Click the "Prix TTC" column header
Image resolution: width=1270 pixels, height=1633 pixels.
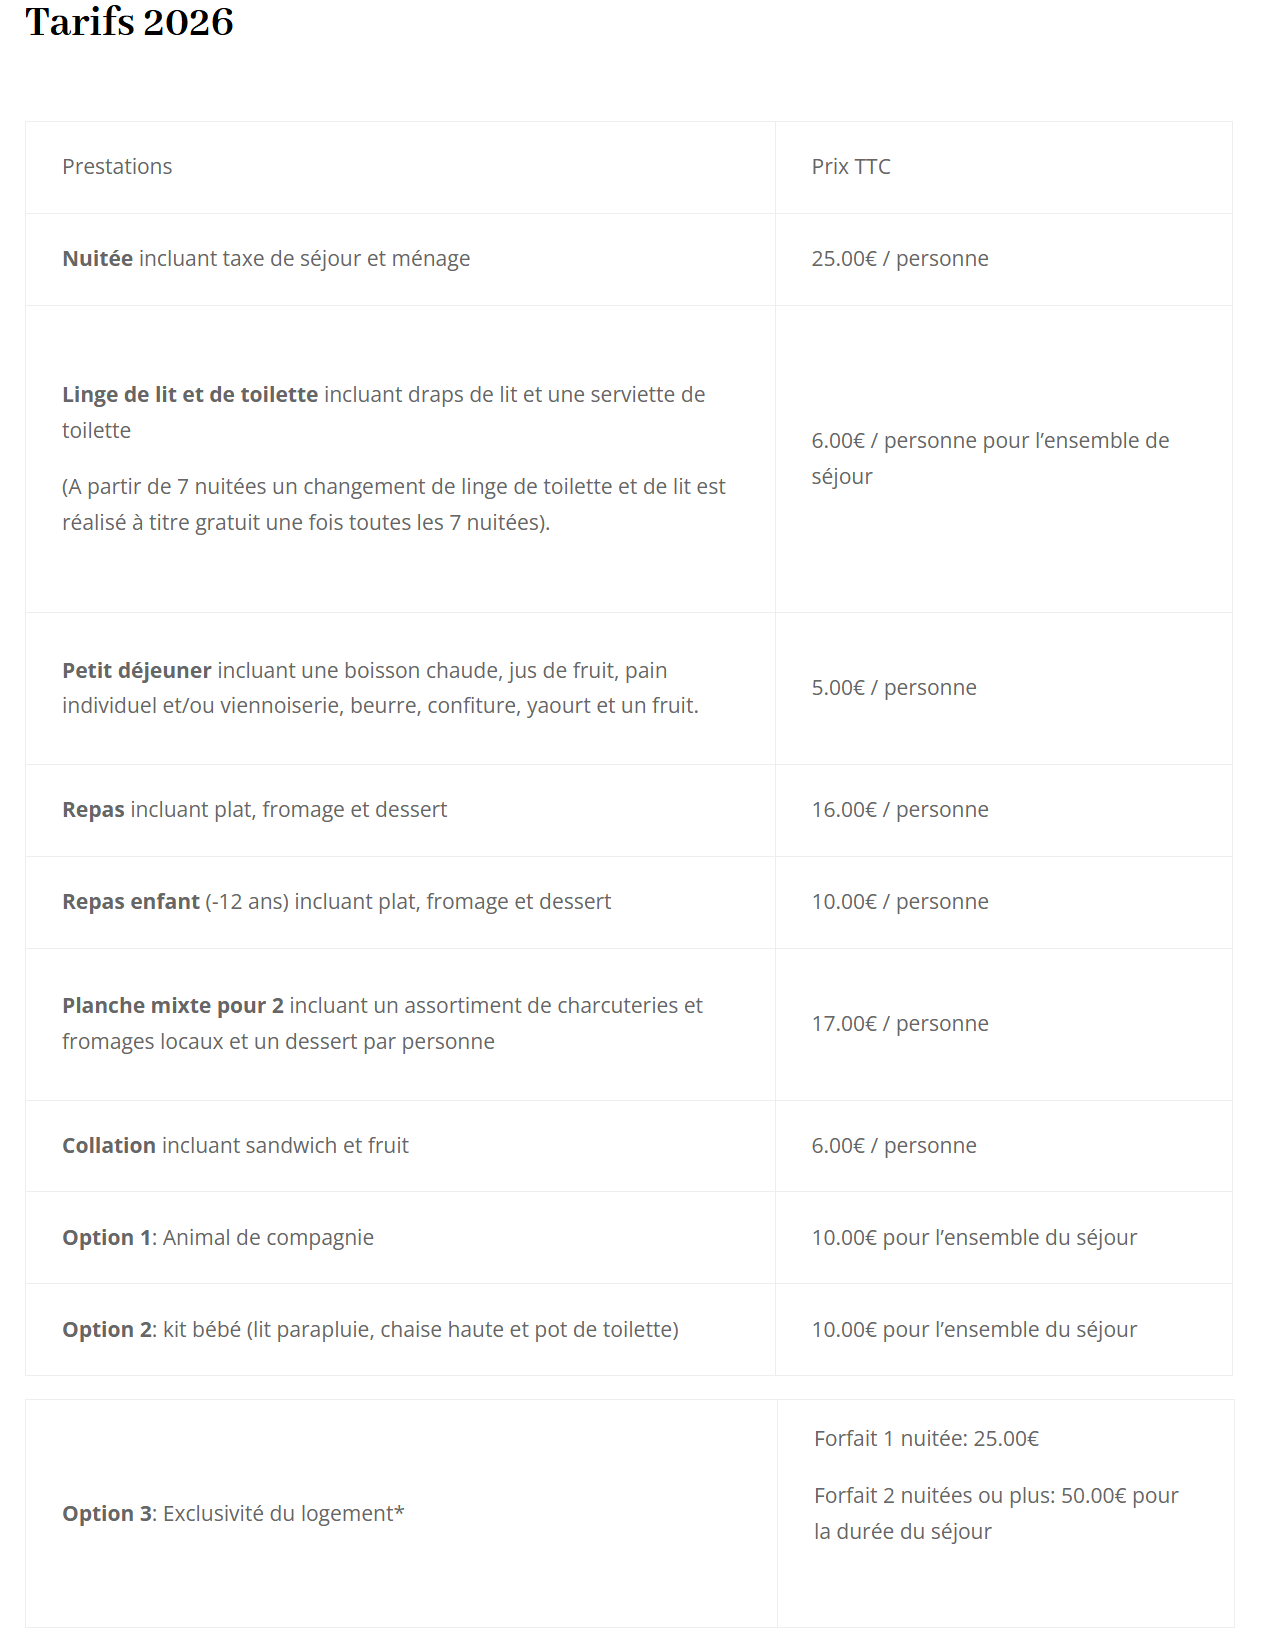[x=850, y=167]
